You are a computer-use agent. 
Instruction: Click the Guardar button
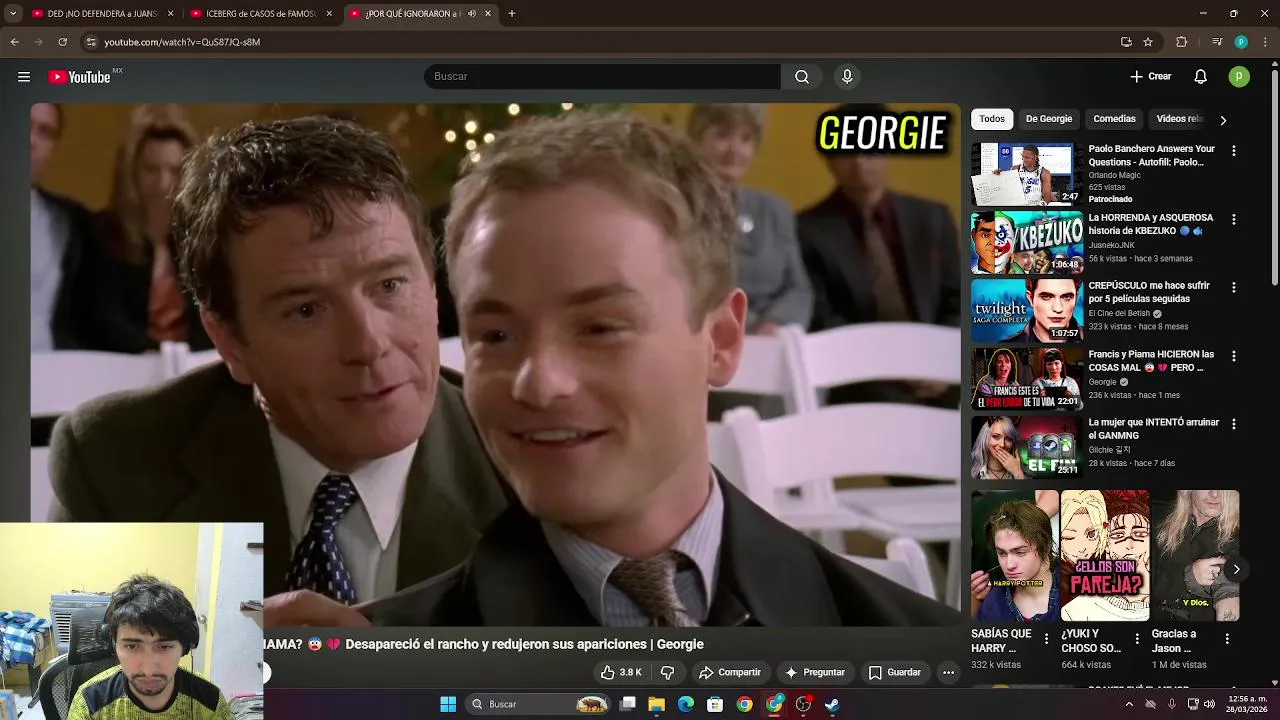pyautogui.click(x=895, y=673)
